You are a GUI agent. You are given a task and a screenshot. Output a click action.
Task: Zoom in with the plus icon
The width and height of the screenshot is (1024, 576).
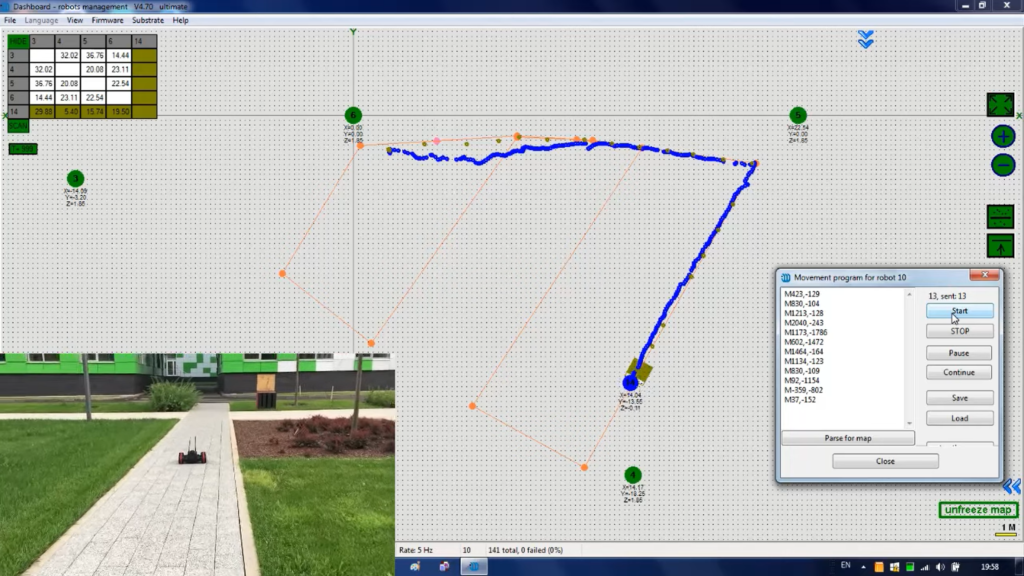point(1002,137)
